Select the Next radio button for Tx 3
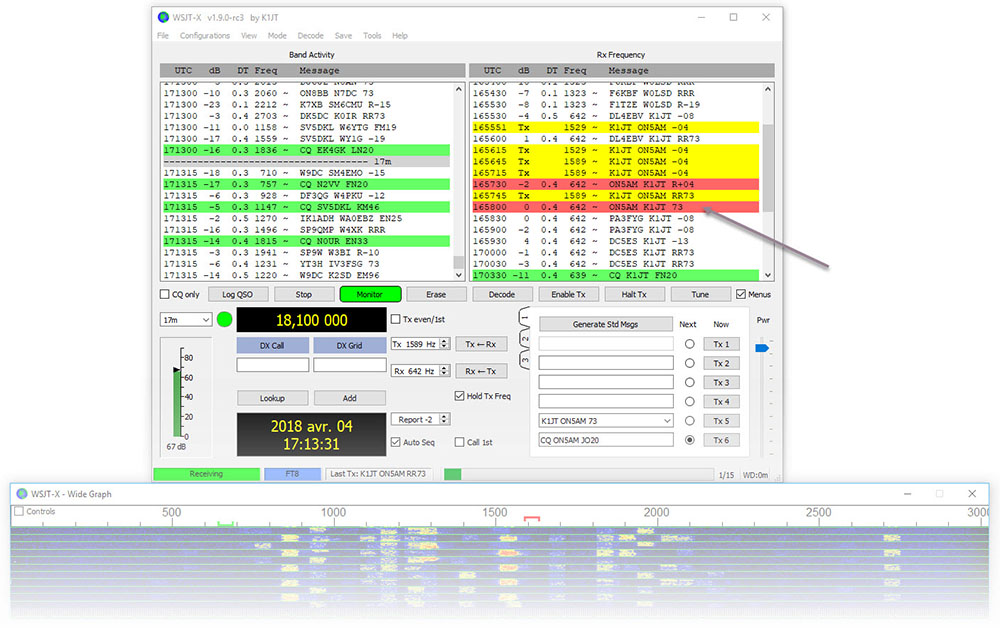Screen dimensions: 1000x628 coord(689,383)
